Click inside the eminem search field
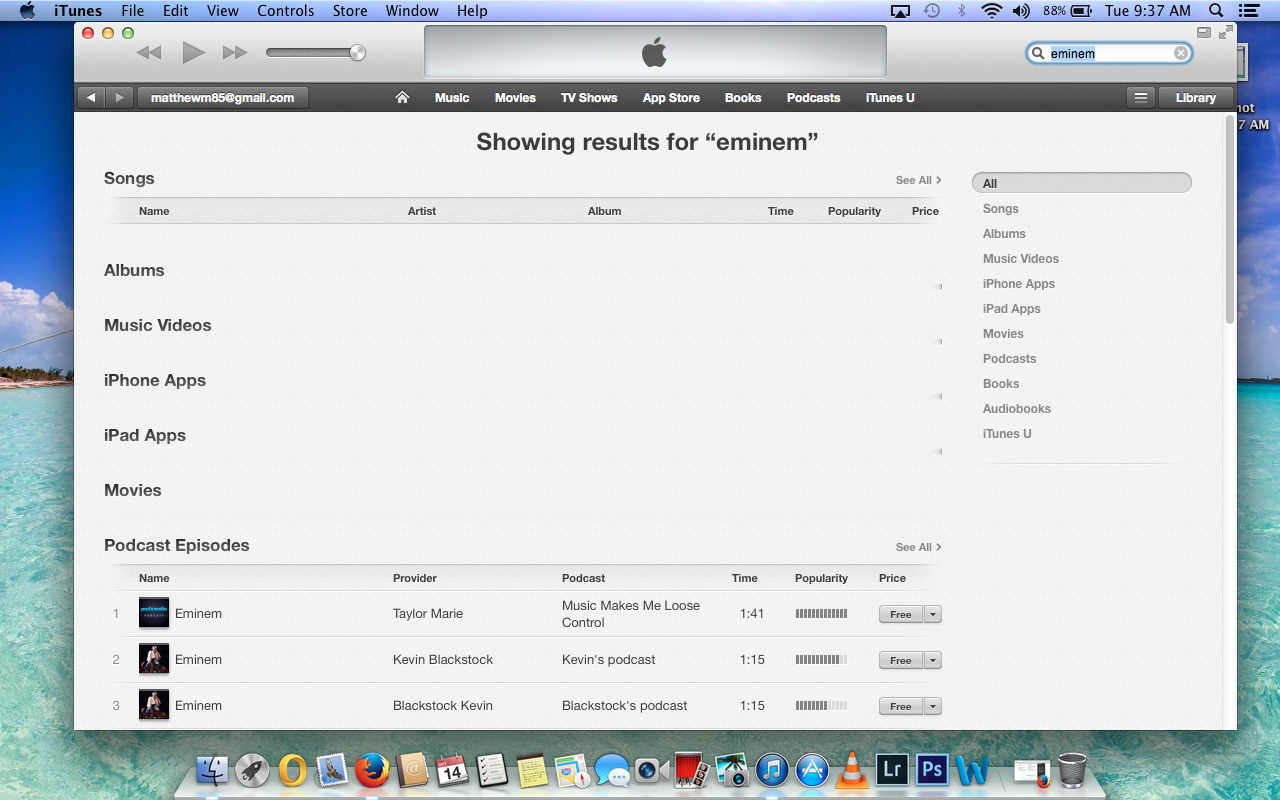 (x=1110, y=53)
